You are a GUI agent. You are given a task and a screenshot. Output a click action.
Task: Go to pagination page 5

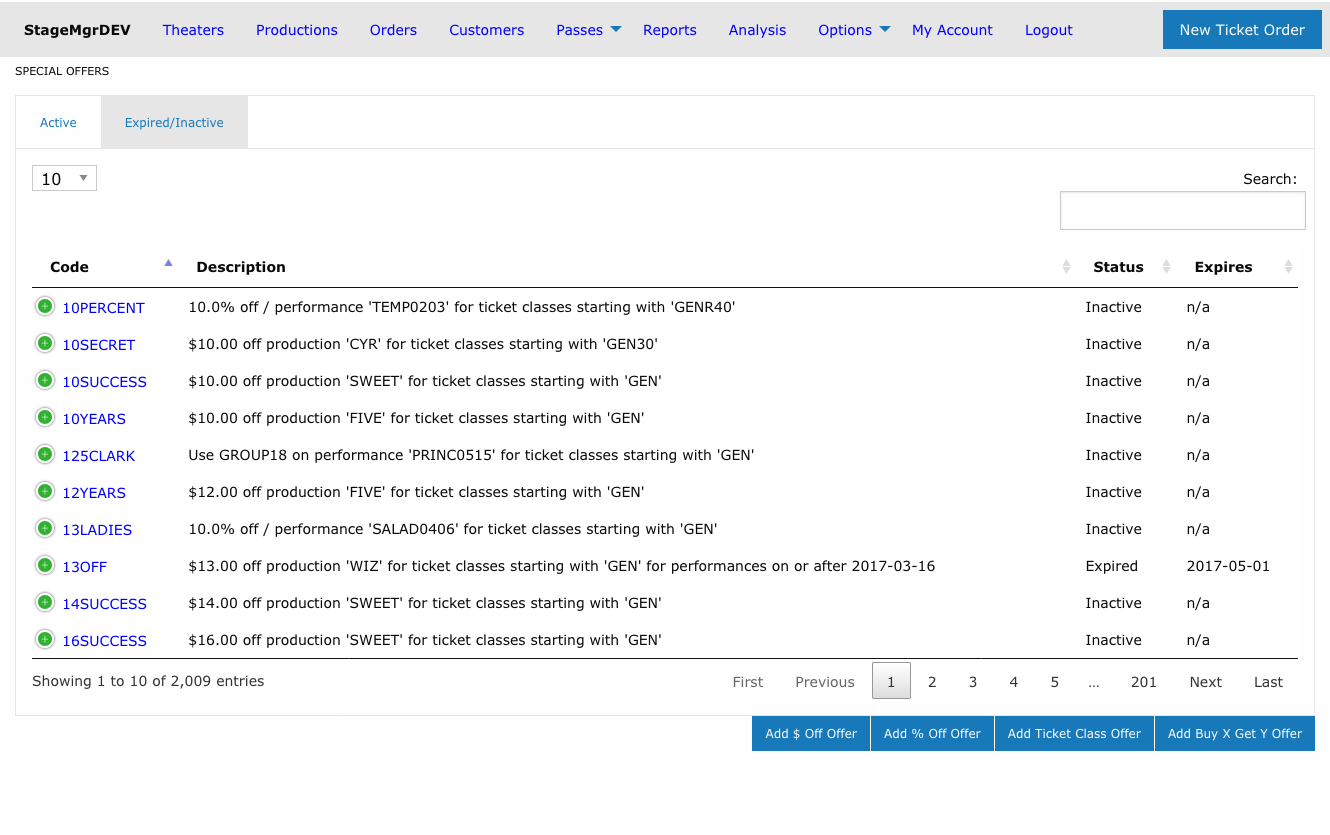click(1054, 681)
